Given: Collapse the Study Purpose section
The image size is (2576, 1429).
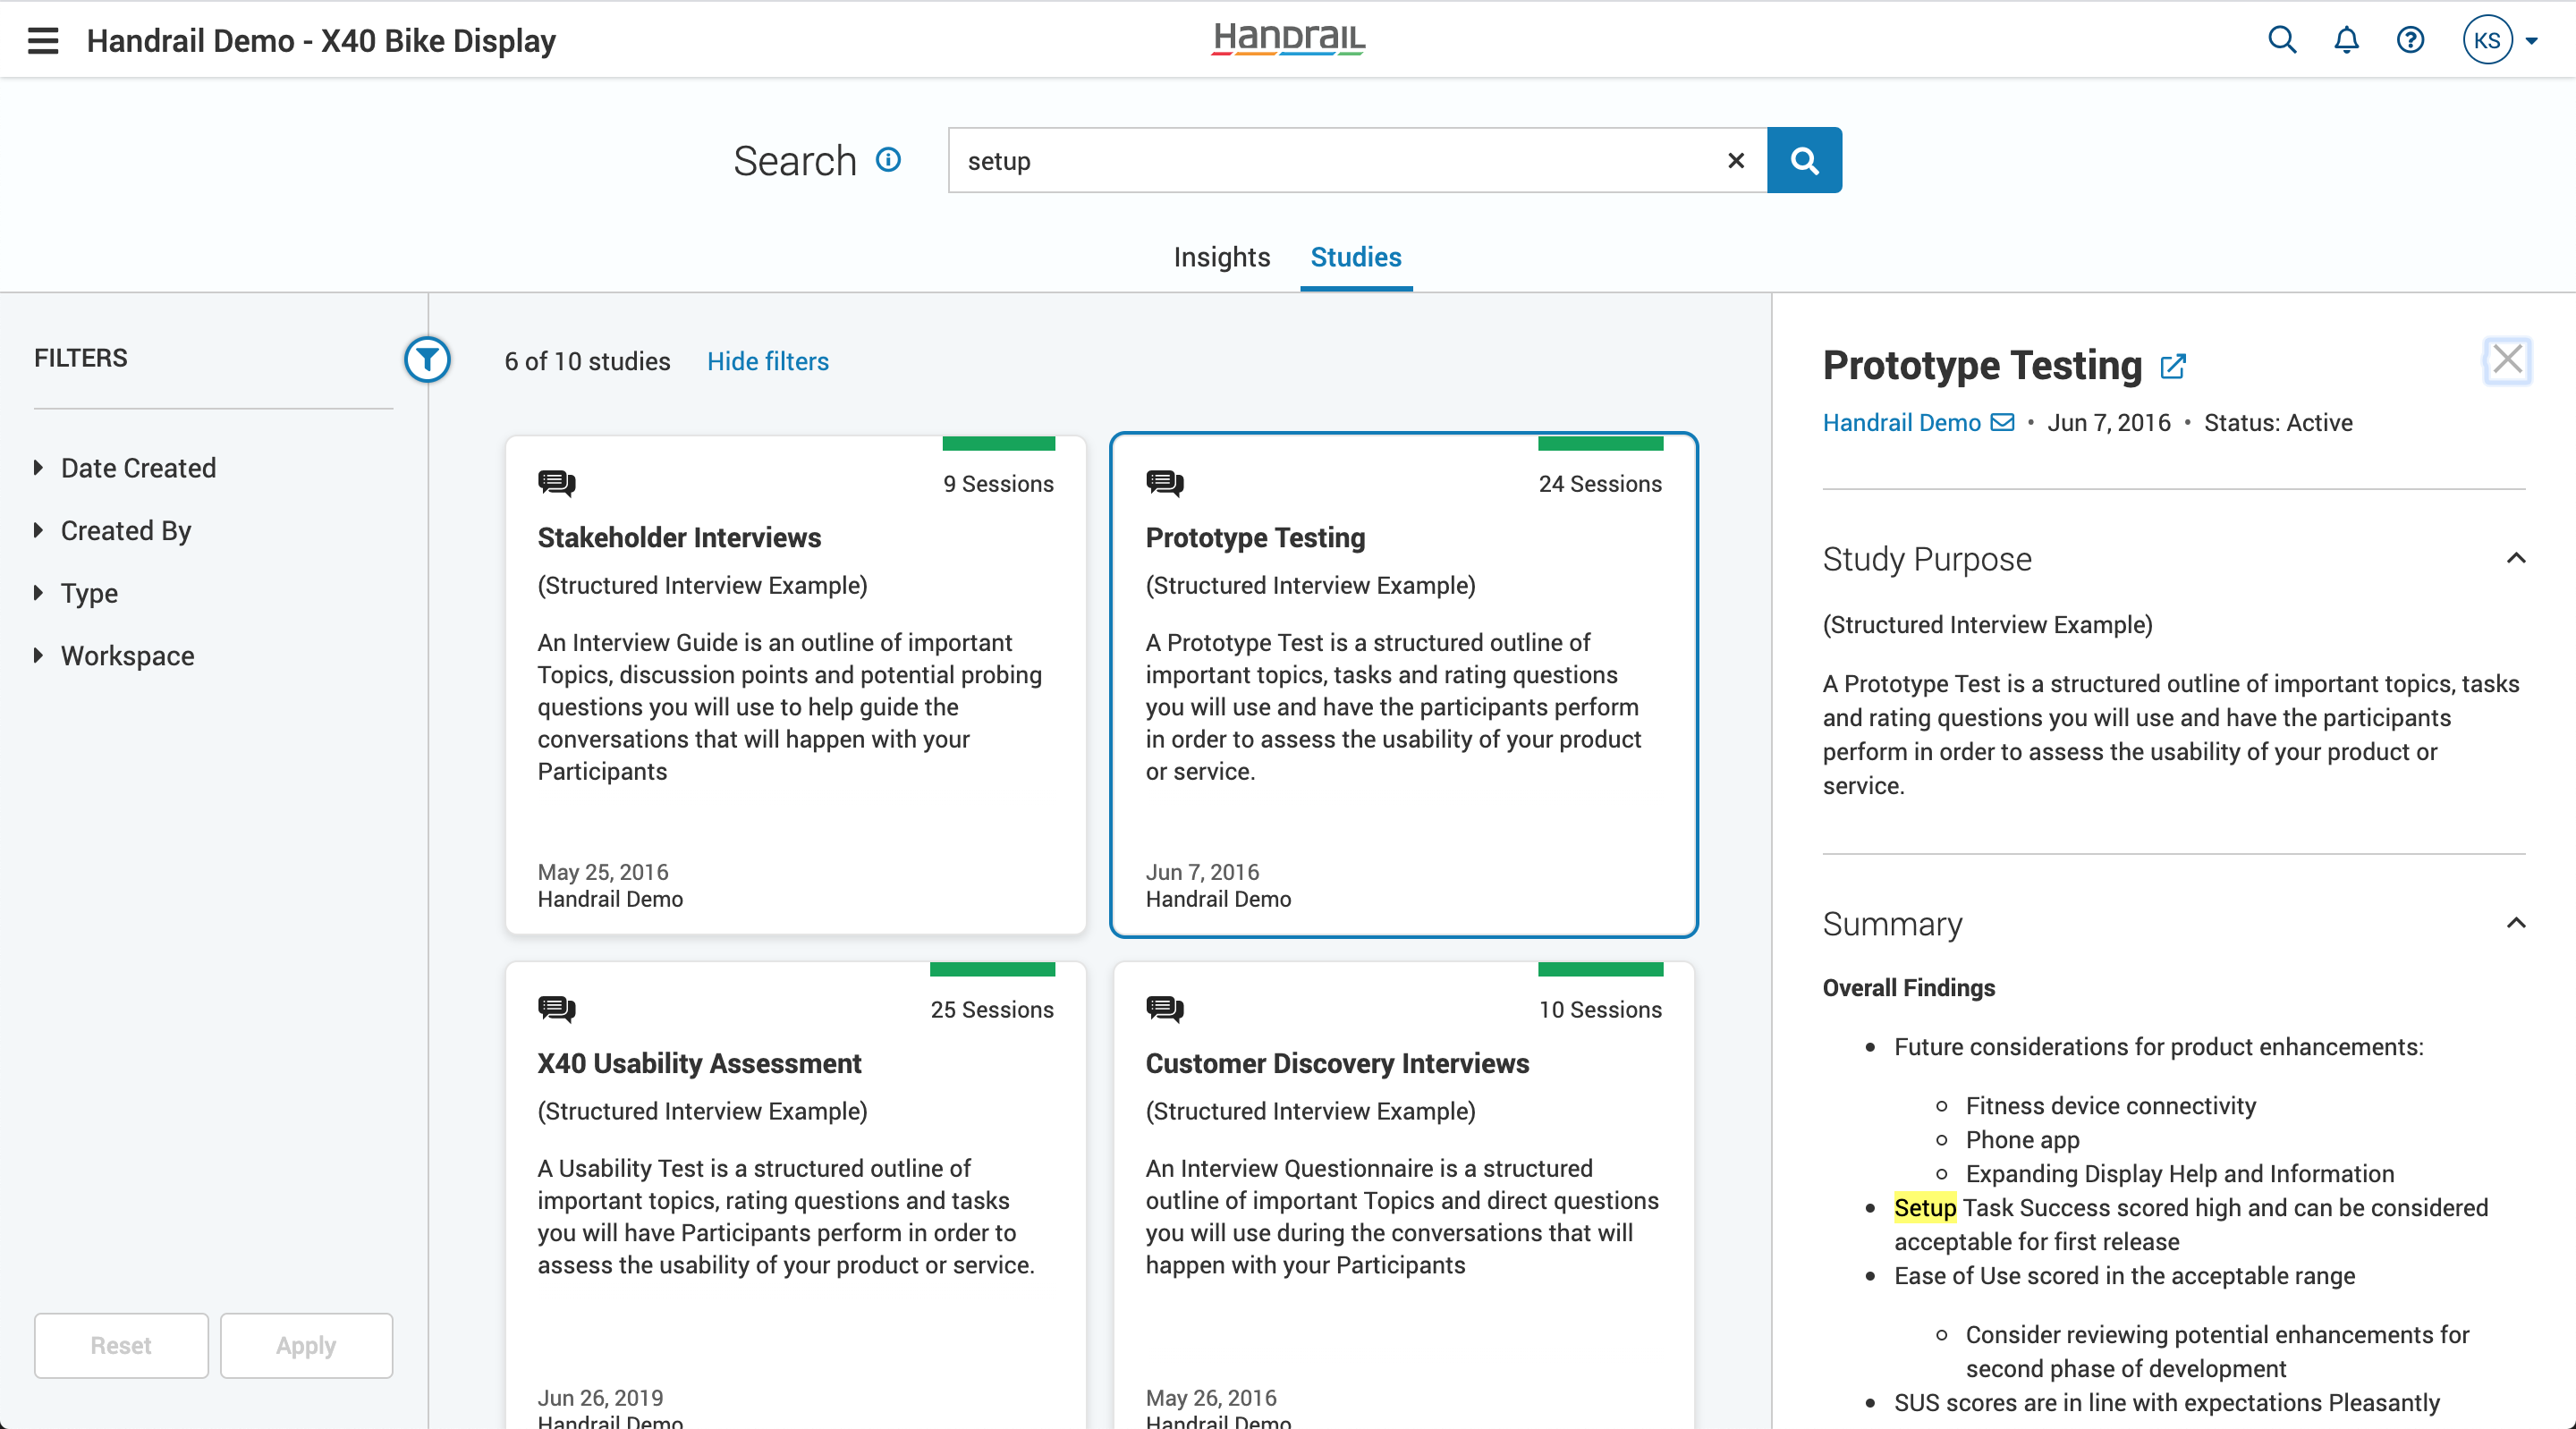Looking at the screenshot, I should coord(2516,558).
